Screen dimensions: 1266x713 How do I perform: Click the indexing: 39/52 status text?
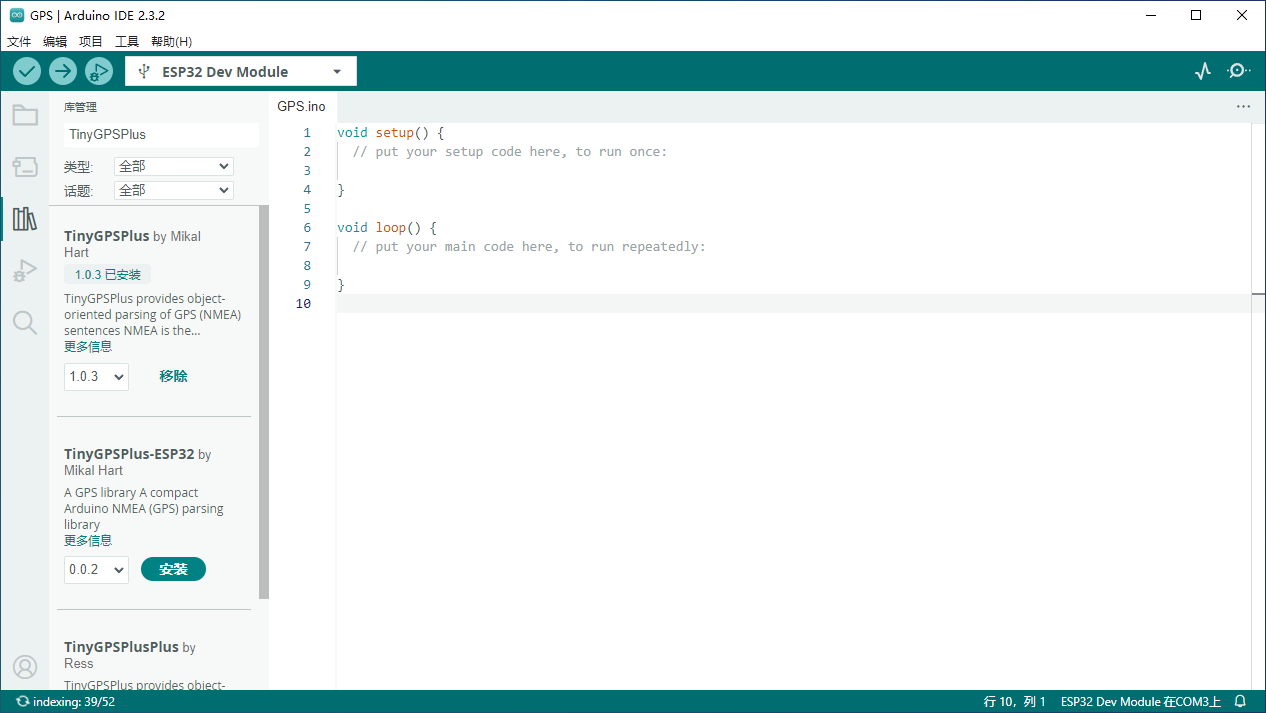click(74, 702)
